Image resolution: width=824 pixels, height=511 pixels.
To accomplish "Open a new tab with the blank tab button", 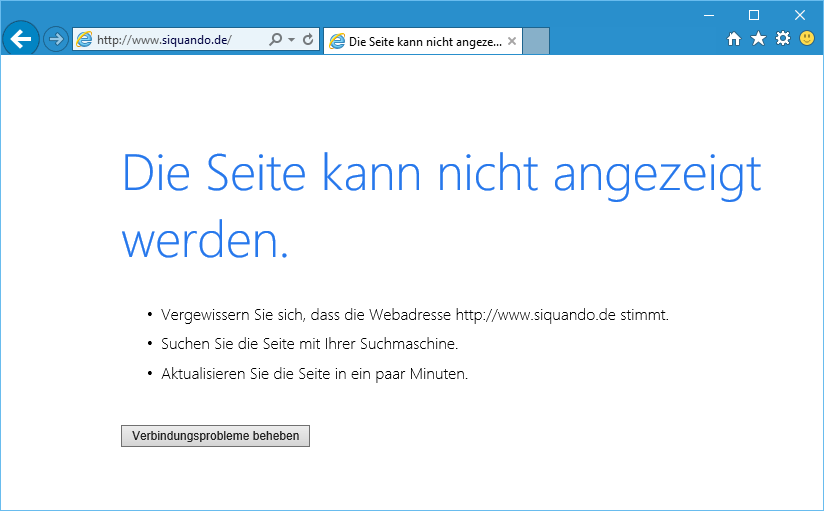I will (536, 41).
